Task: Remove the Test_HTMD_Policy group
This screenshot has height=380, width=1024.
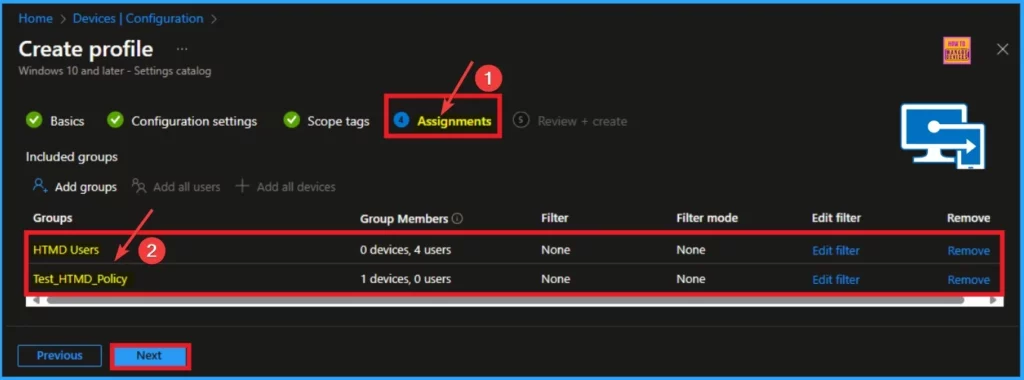Action: 968,279
